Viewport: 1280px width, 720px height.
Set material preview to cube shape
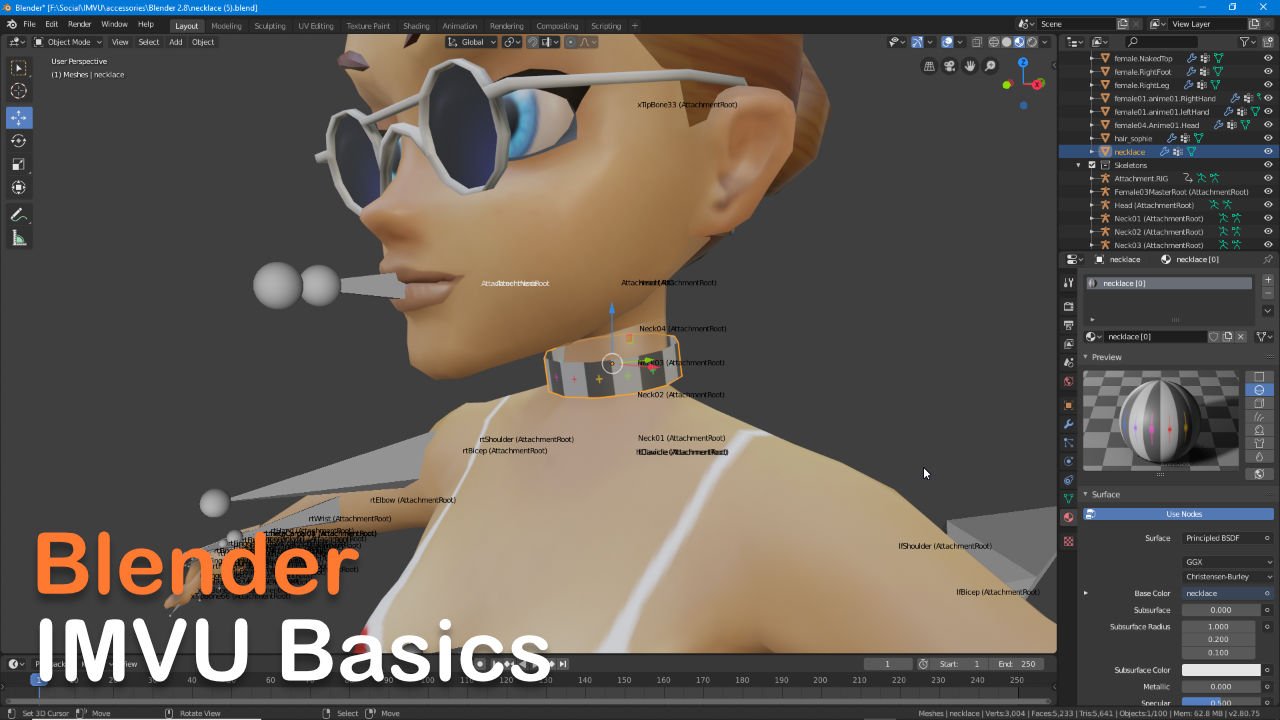coord(1259,403)
